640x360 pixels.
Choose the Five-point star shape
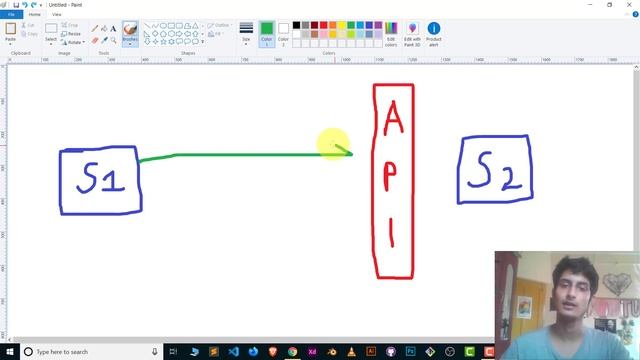click(x=163, y=42)
